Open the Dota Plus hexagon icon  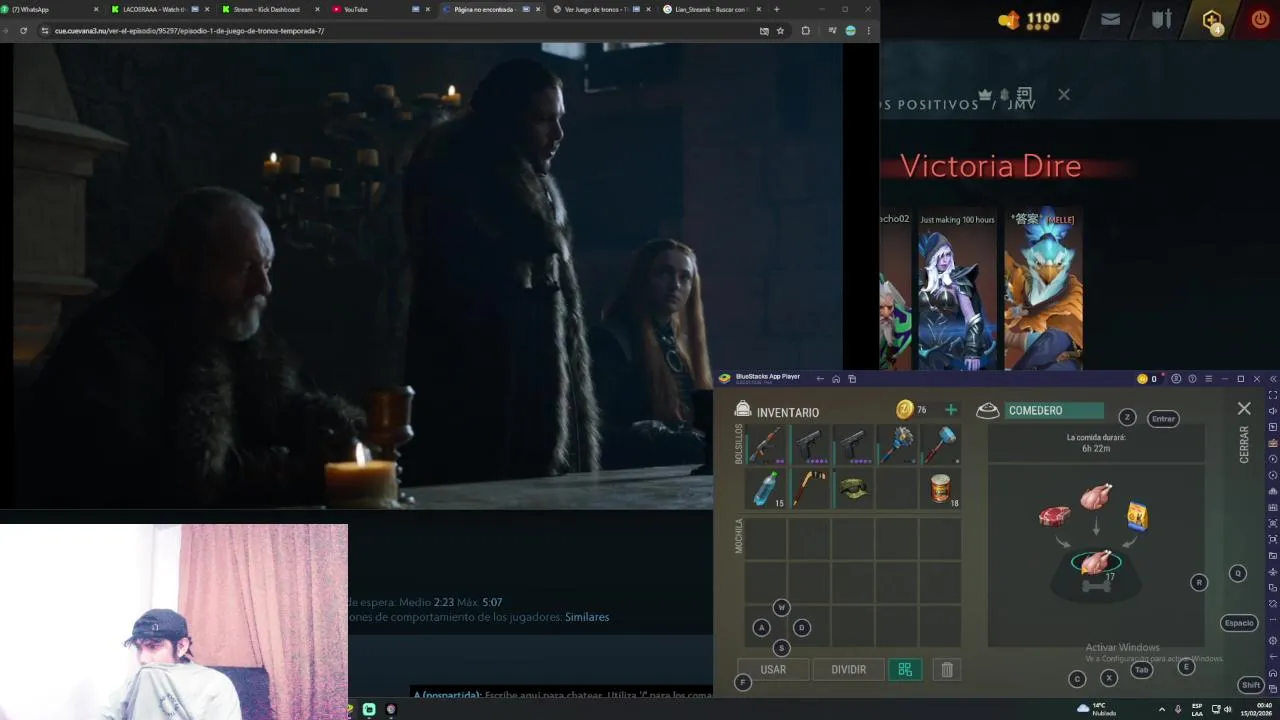[x=1212, y=20]
